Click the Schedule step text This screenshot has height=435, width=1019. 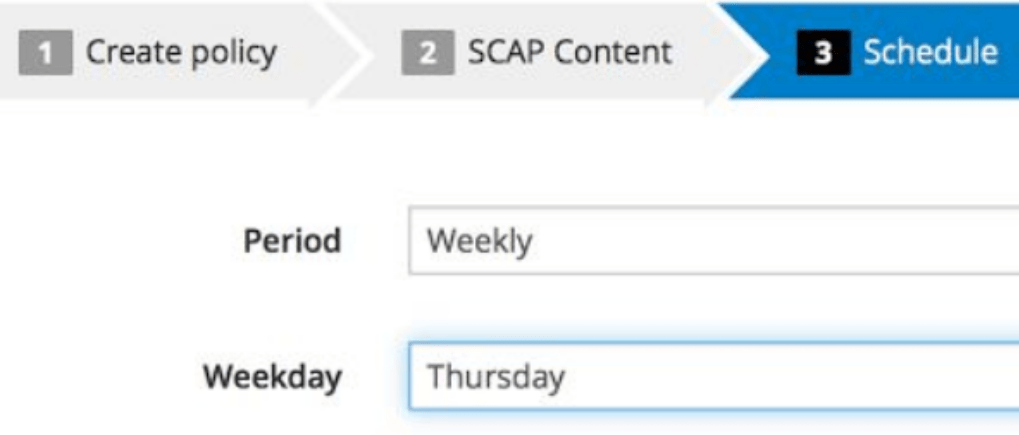point(930,51)
